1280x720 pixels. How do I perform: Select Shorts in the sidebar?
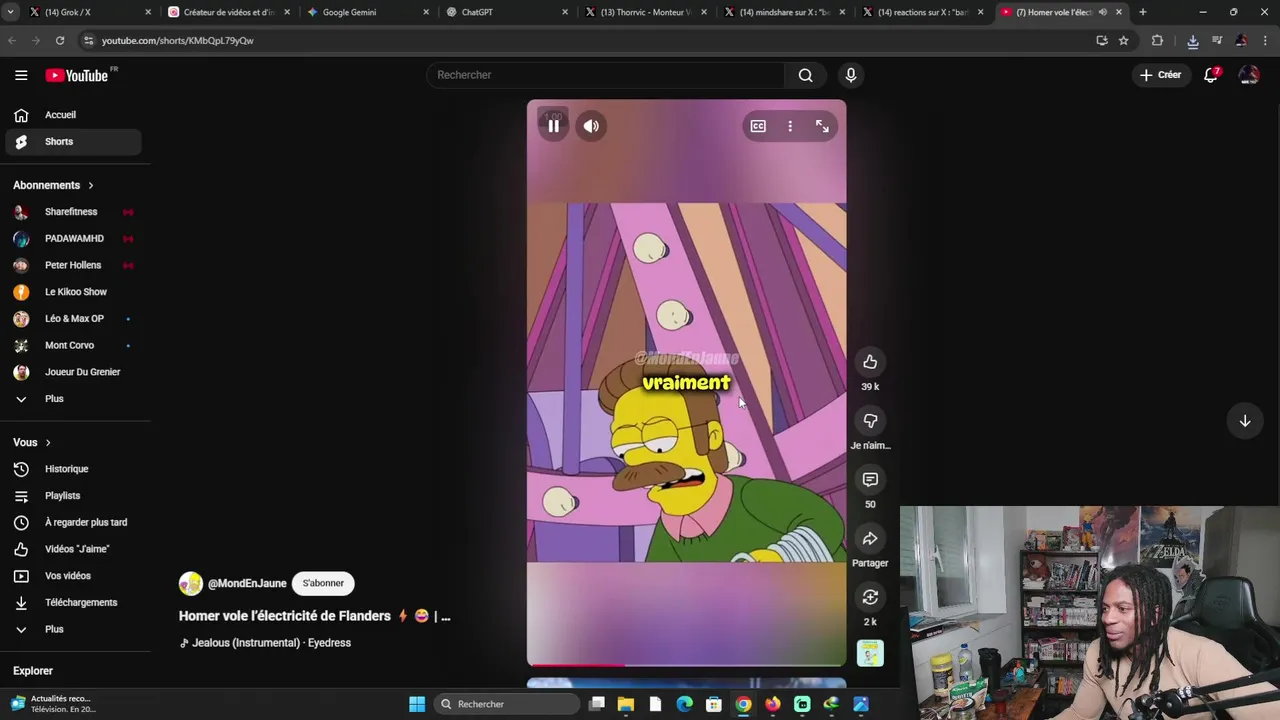[73, 142]
